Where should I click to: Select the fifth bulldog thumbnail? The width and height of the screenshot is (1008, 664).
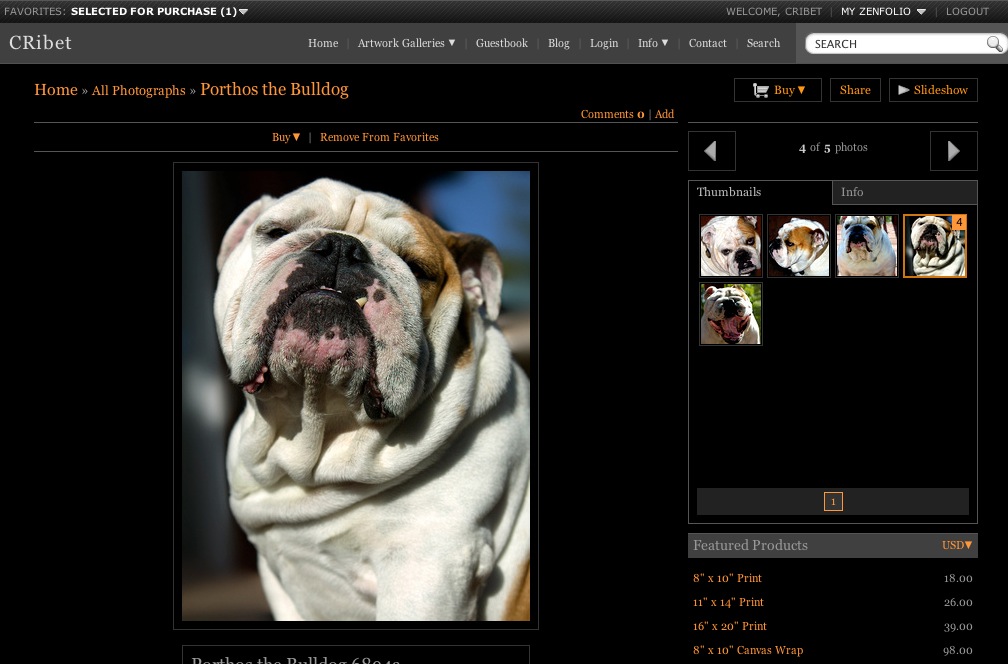[x=730, y=313]
